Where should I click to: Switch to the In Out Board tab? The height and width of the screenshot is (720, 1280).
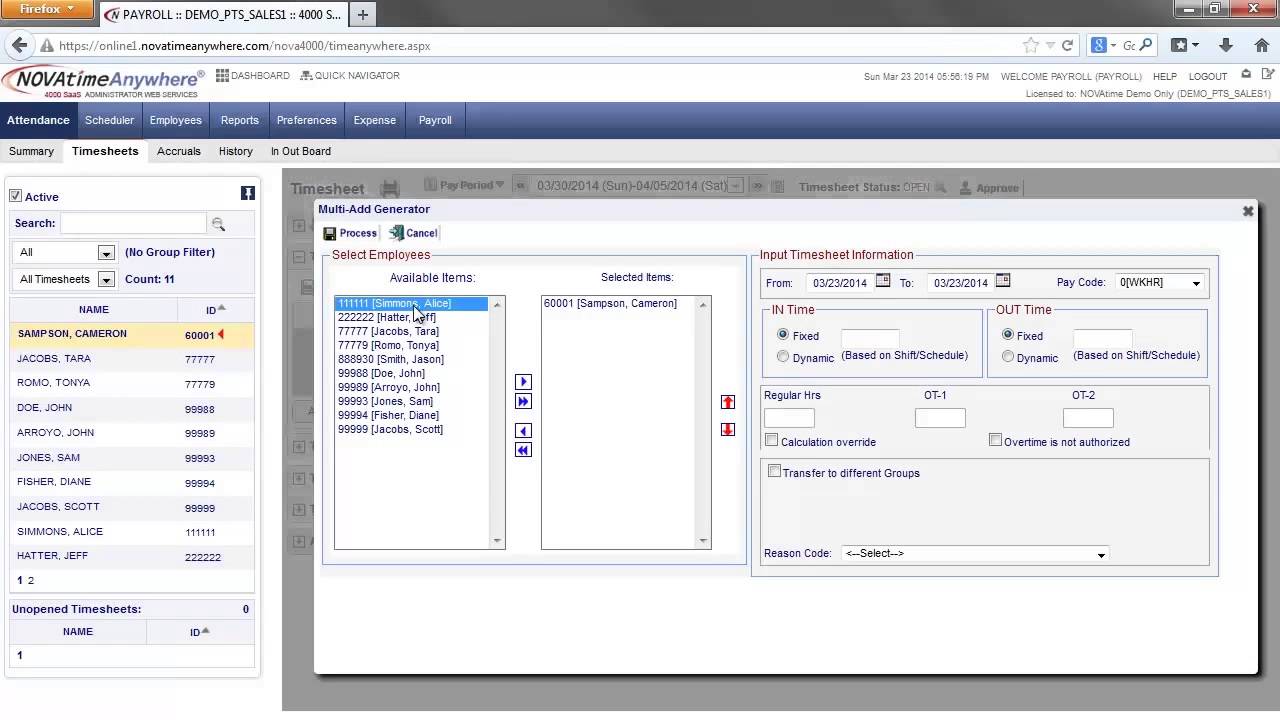point(301,151)
